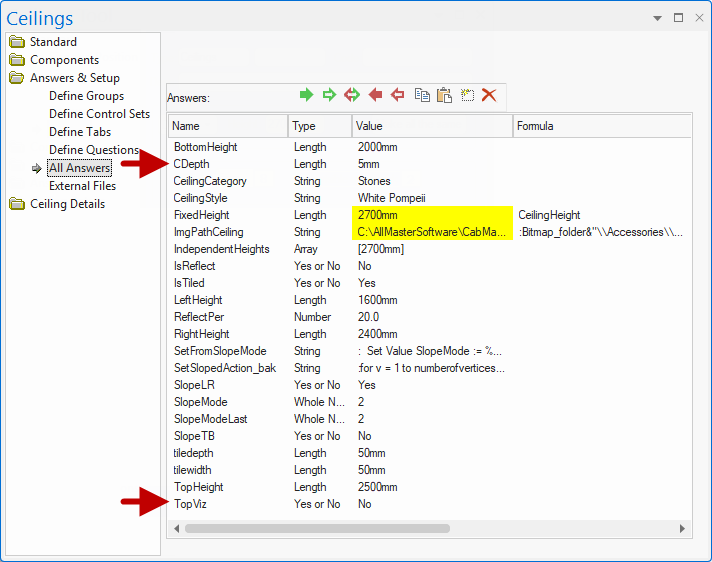The height and width of the screenshot is (562, 712).
Task: Click the outlined green right arrow icon
Action: coord(329,95)
